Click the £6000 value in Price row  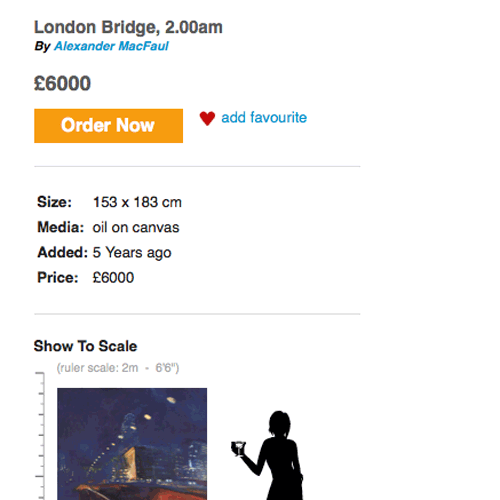113,278
